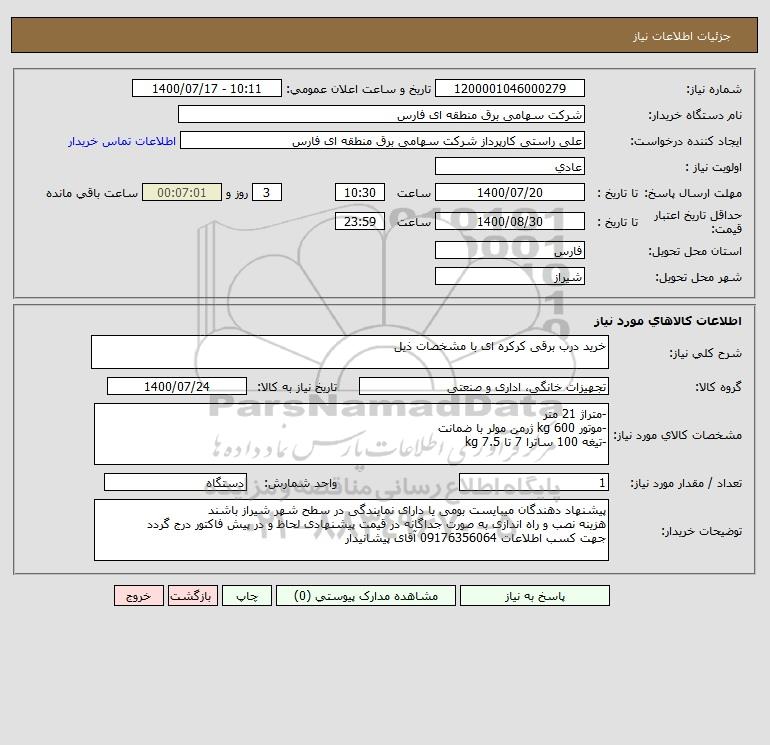
Task: Click buyer organization name field
Action: (x=381, y=114)
